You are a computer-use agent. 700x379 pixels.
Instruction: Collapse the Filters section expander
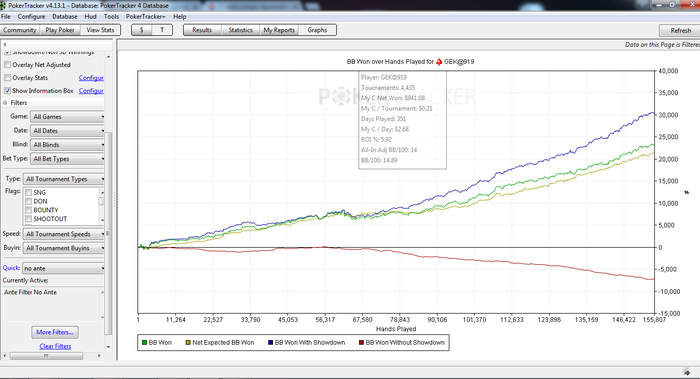5,103
